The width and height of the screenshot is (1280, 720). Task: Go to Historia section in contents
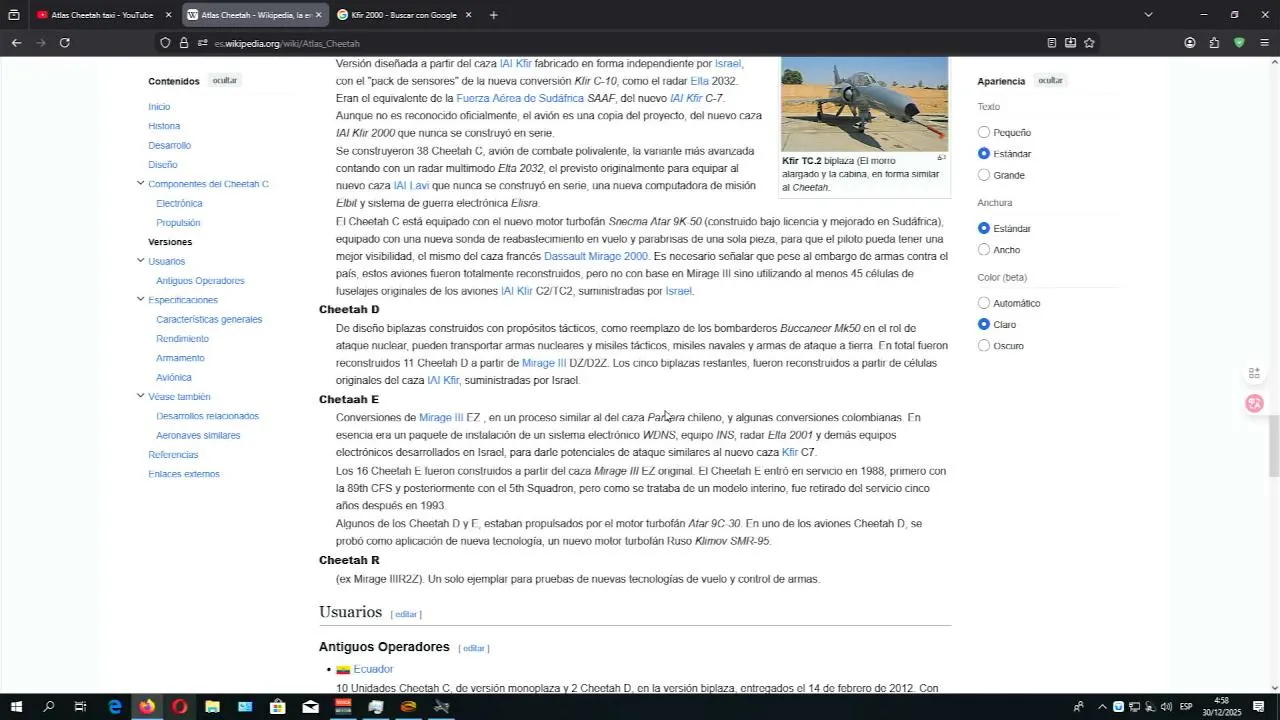point(164,126)
